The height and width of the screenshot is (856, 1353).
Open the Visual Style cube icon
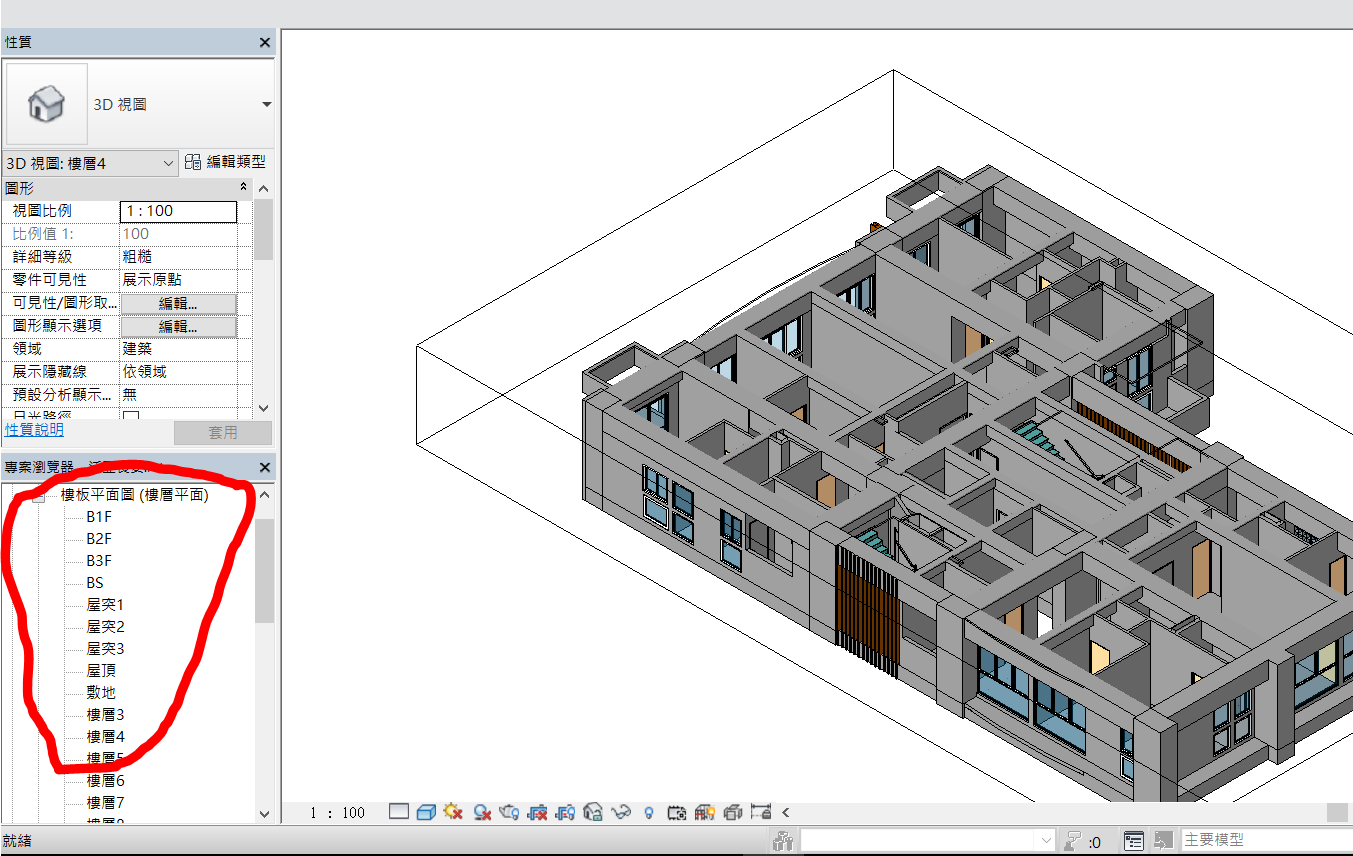click(426, 812)
